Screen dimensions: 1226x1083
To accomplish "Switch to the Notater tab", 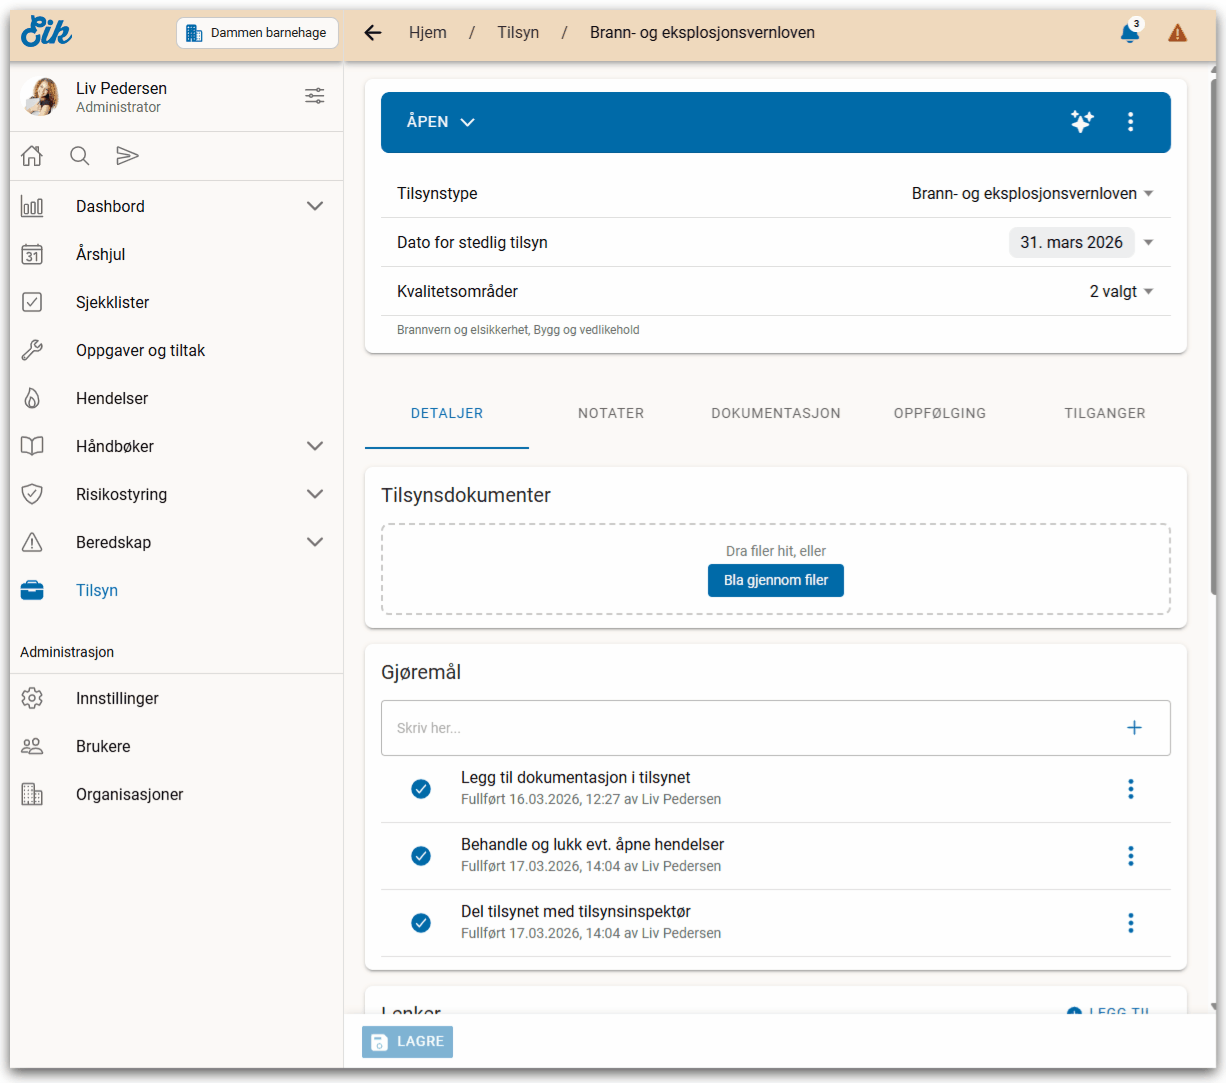I will pyautogui.click(x=611, y=413).
